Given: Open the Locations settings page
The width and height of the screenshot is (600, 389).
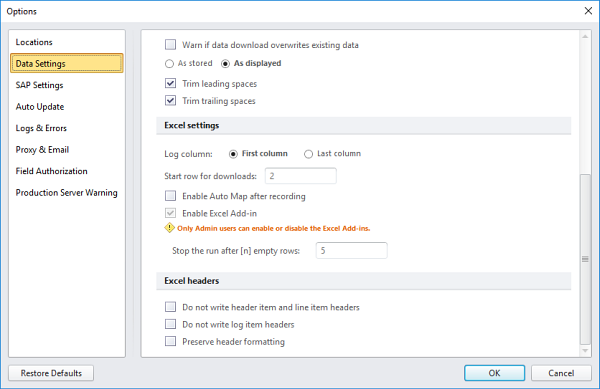Looking at the screenshot, I should (34, 42).
